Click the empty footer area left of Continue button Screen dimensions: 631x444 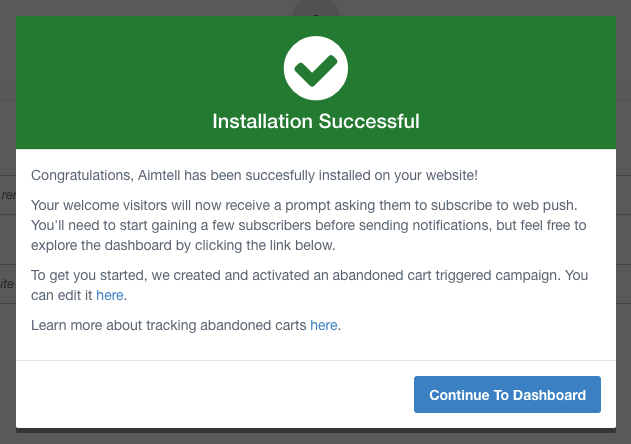pos(200,394)
